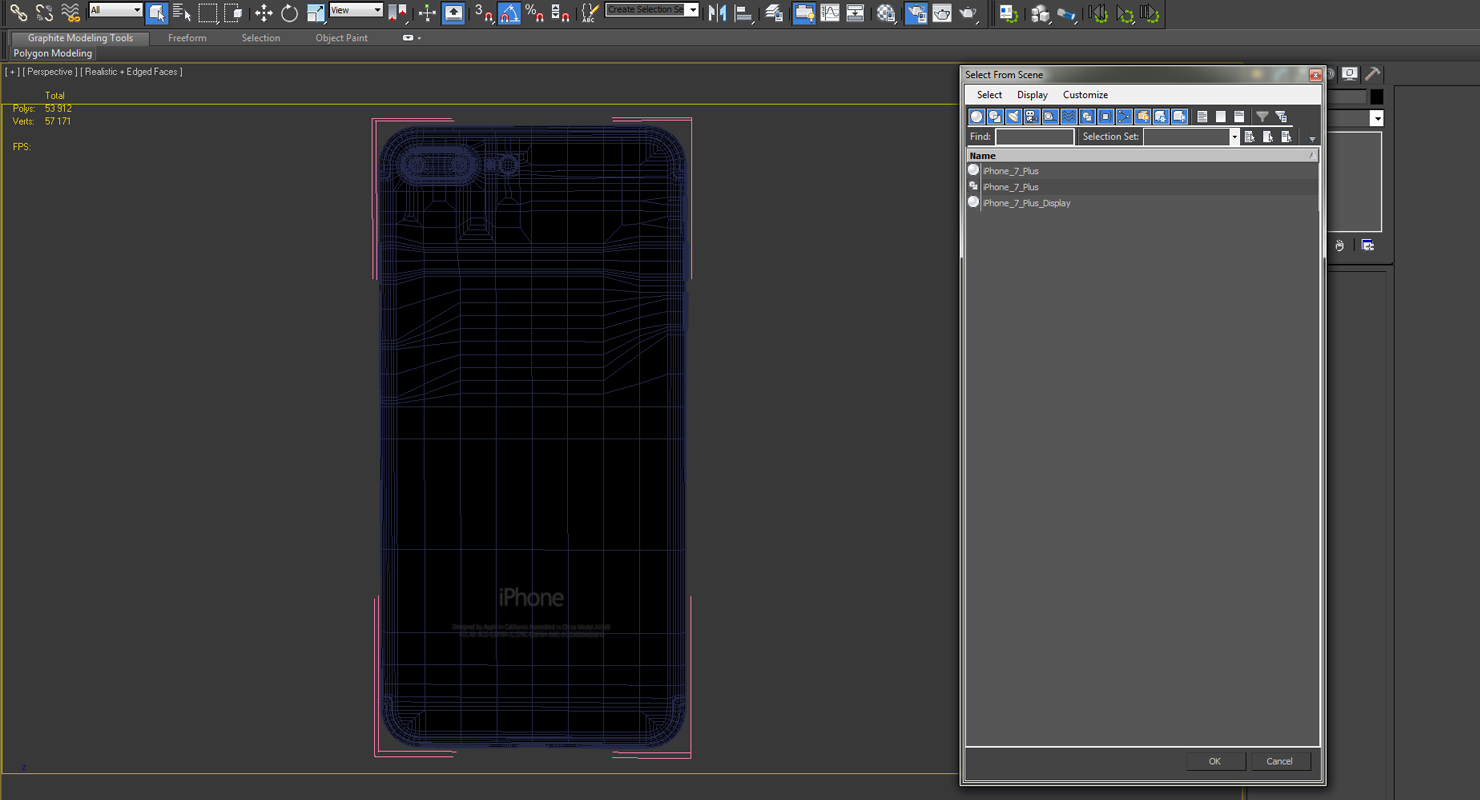Click OK in Select From Scene
Image resolution: width=1480 pixels, height=800 pixels.
[1215, 761]
